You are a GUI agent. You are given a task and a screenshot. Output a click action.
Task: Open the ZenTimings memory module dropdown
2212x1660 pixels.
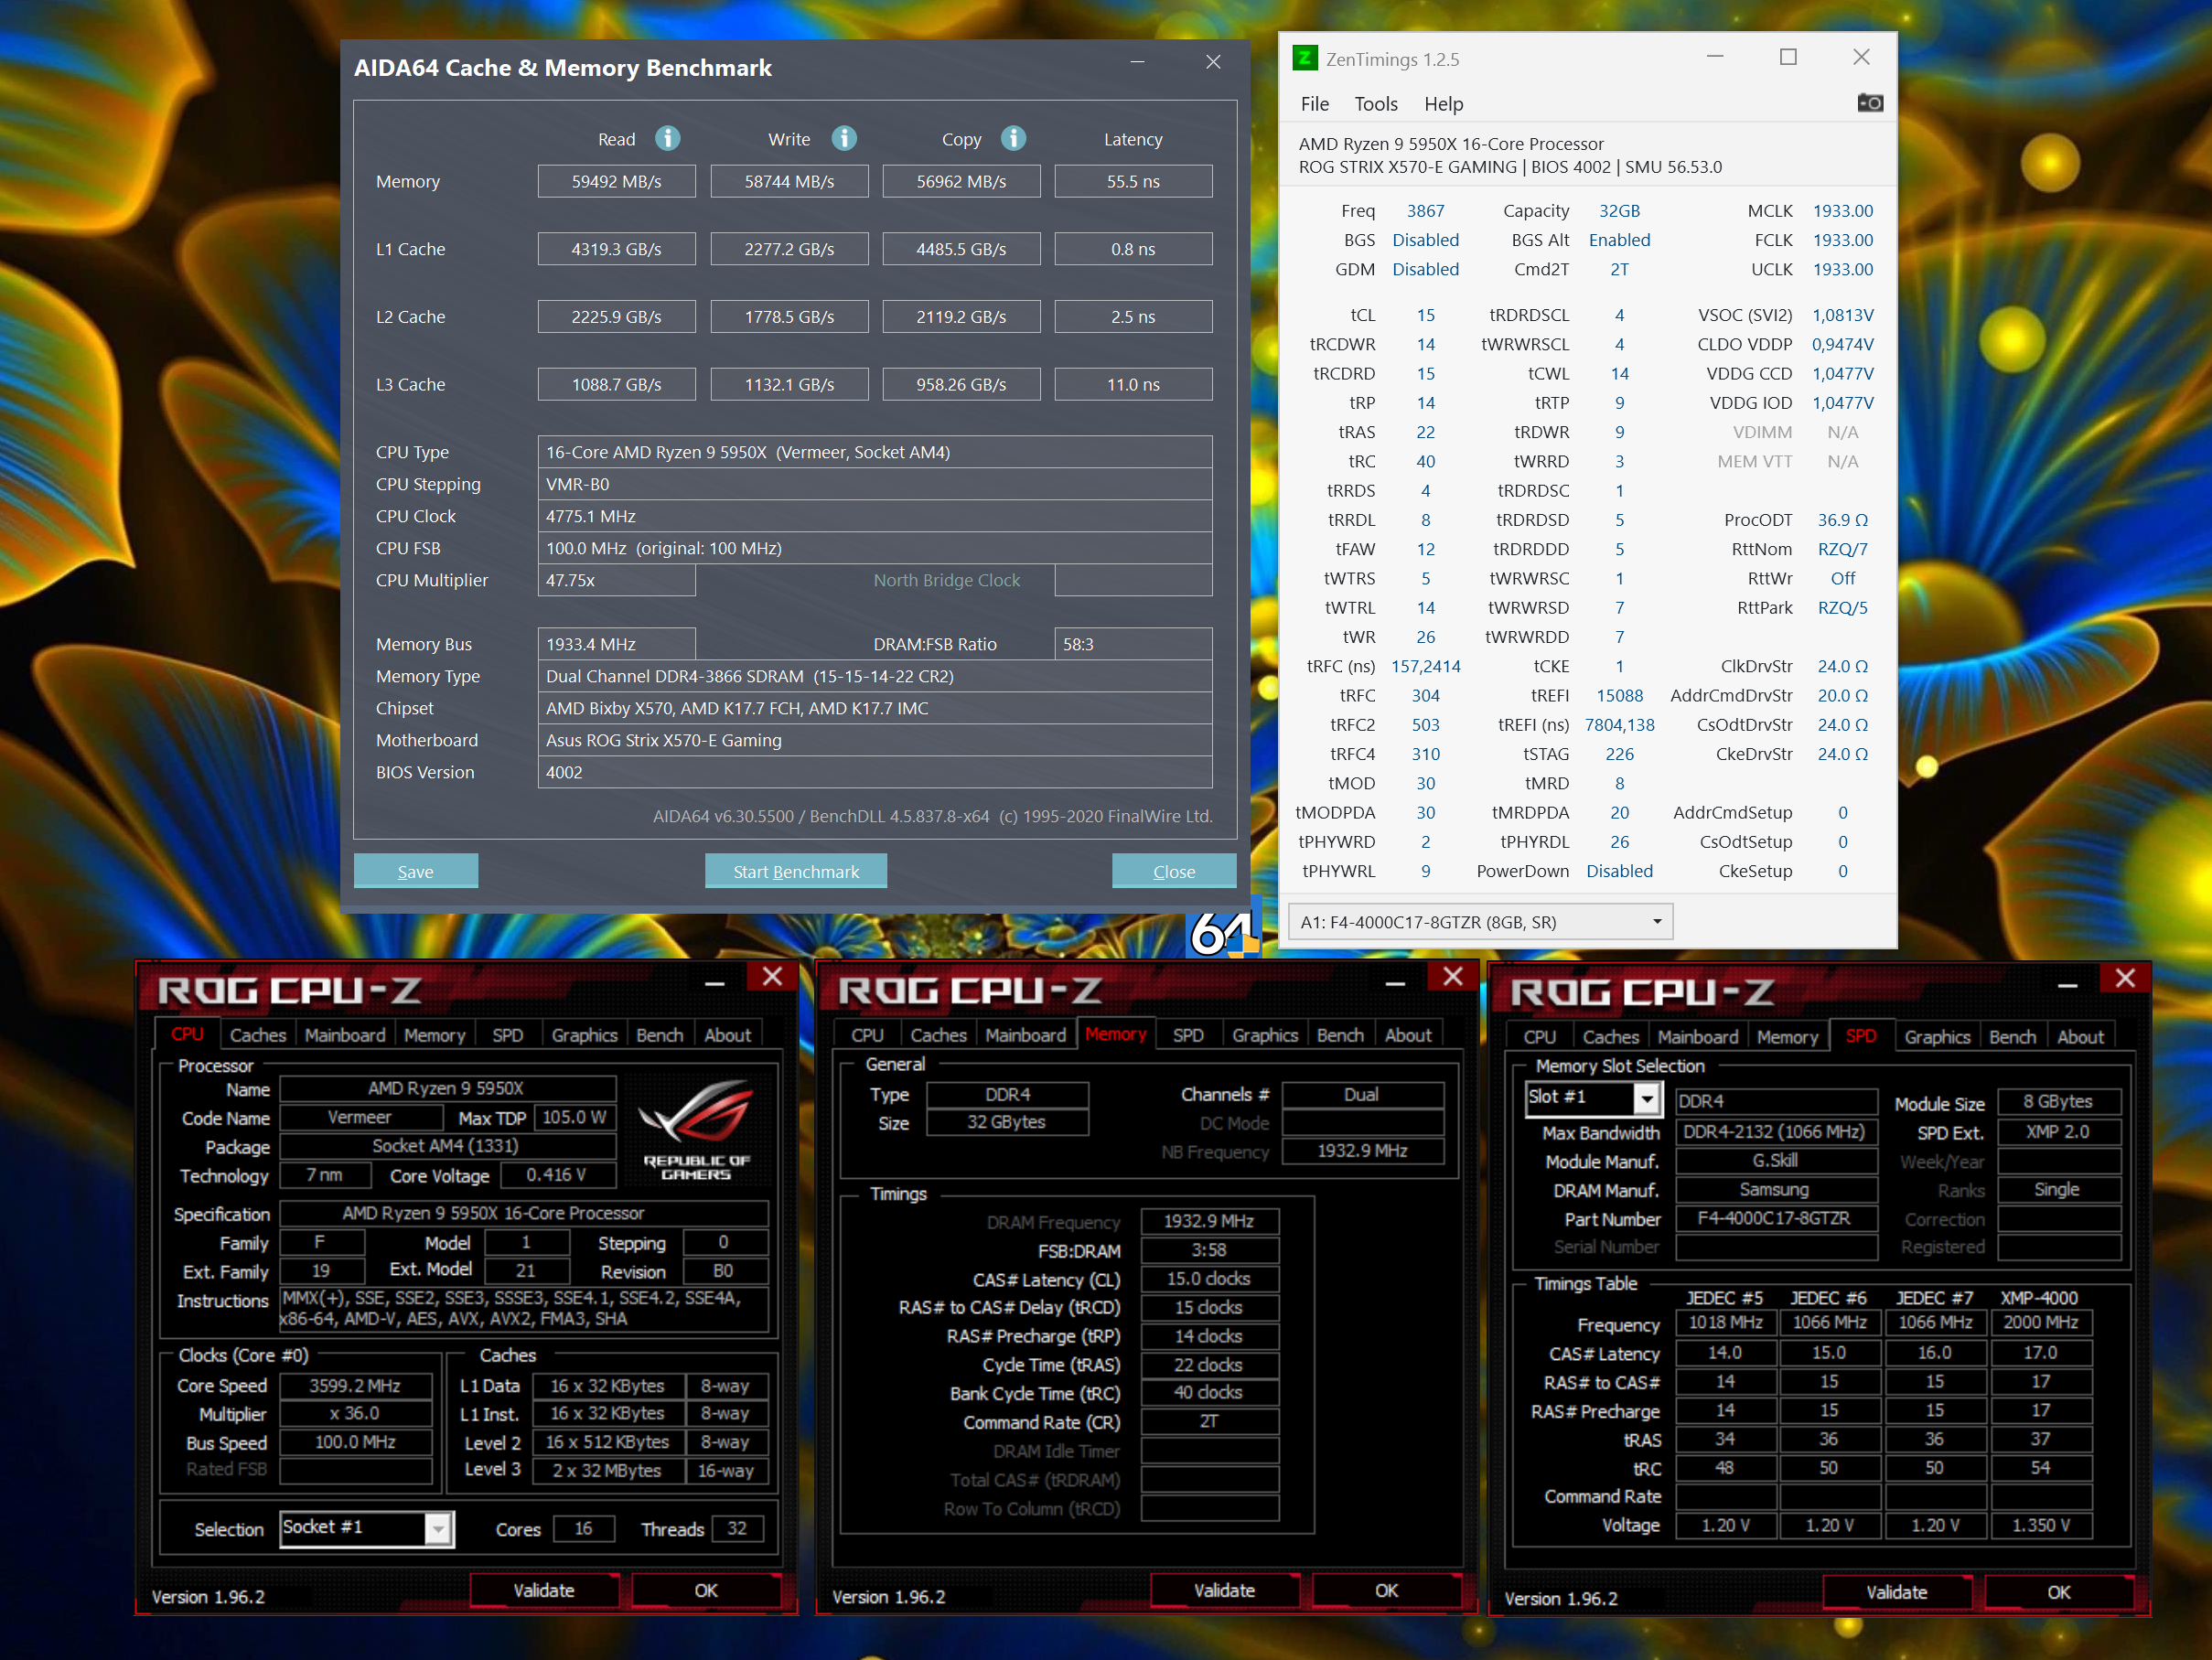[1656, 921]
